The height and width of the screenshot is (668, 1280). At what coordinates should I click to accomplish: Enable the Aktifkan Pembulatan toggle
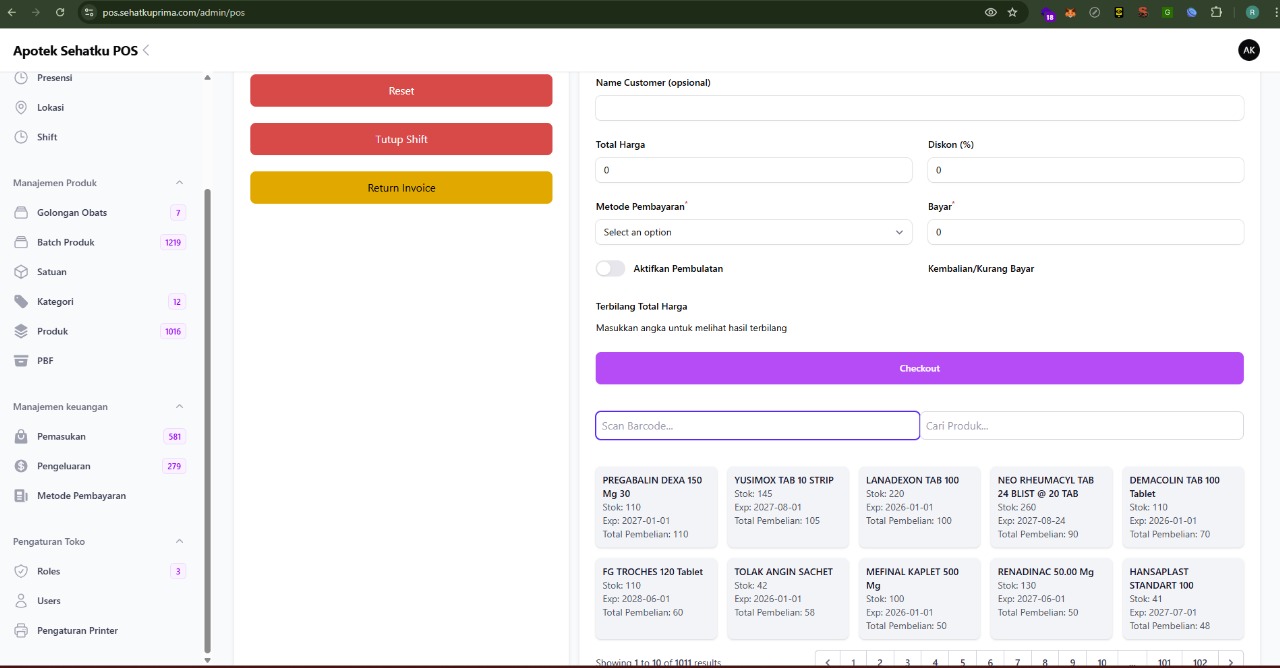point(610,269)
